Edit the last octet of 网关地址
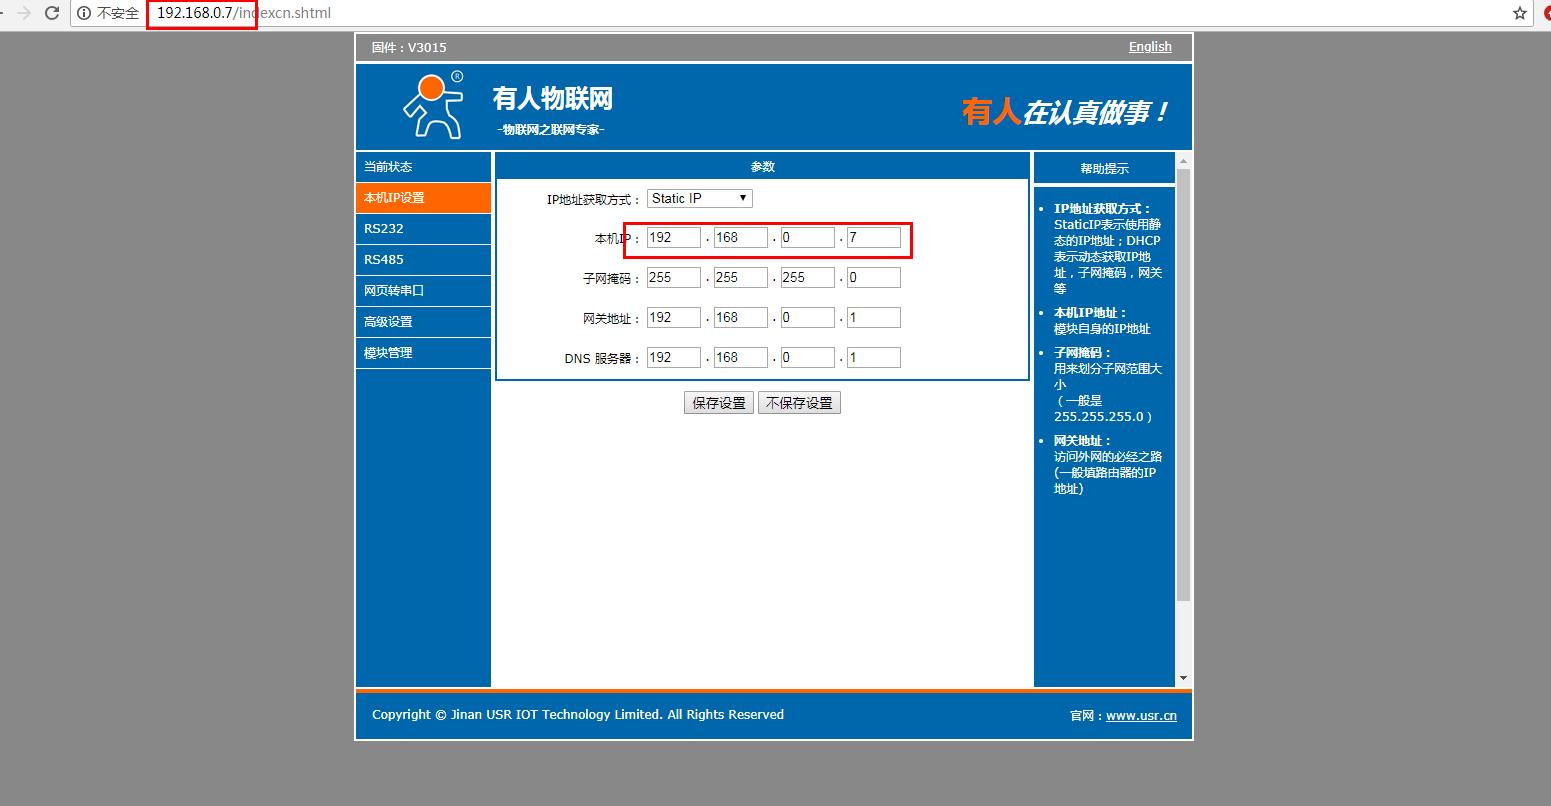Screen dimensions: 1551x806 tap(874, 318)
